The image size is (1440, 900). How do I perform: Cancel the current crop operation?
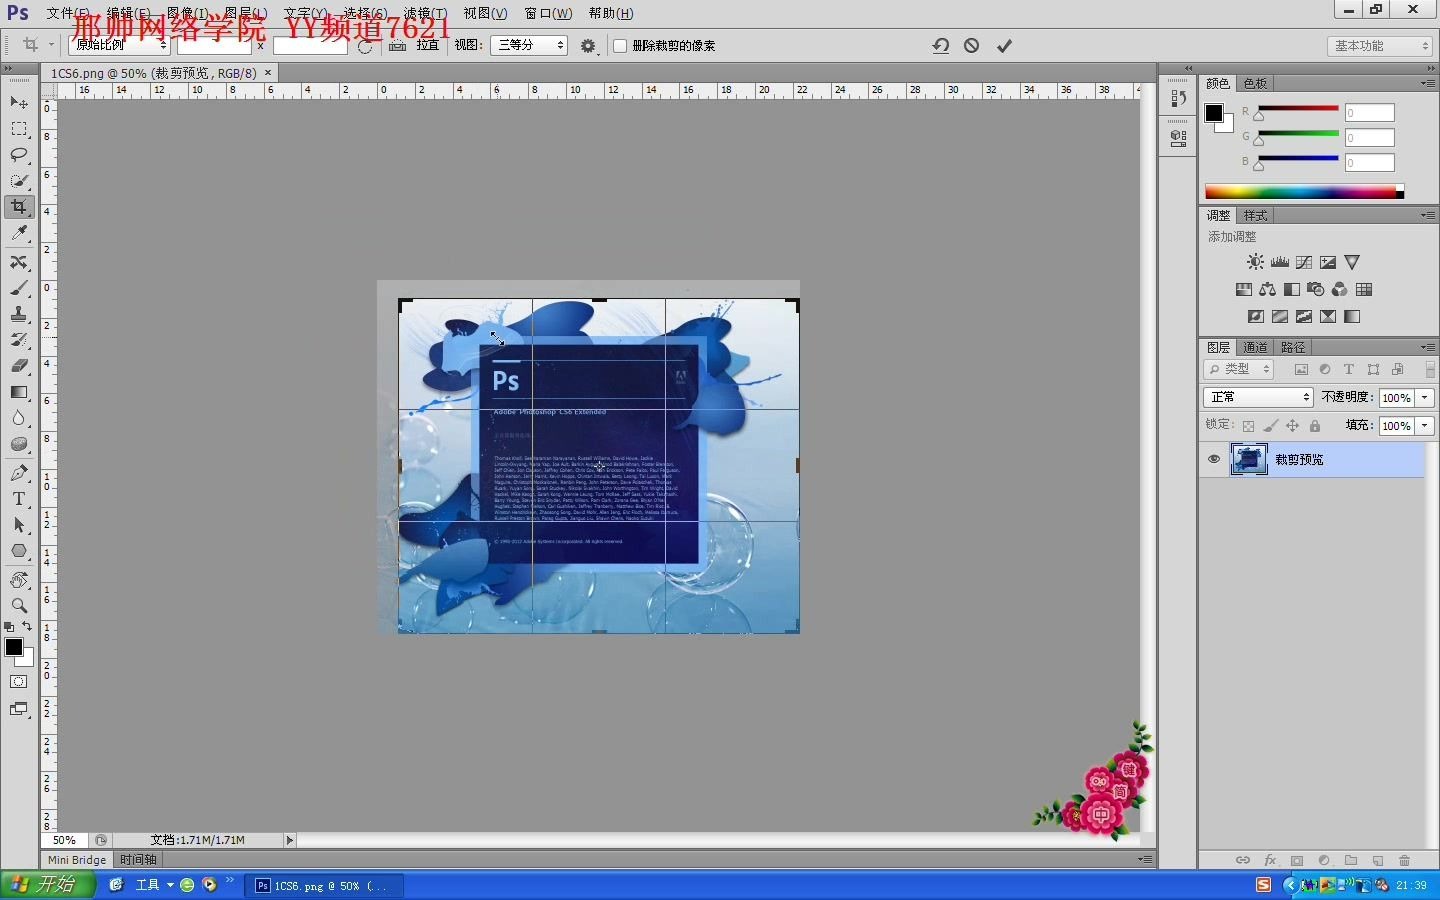971,45
